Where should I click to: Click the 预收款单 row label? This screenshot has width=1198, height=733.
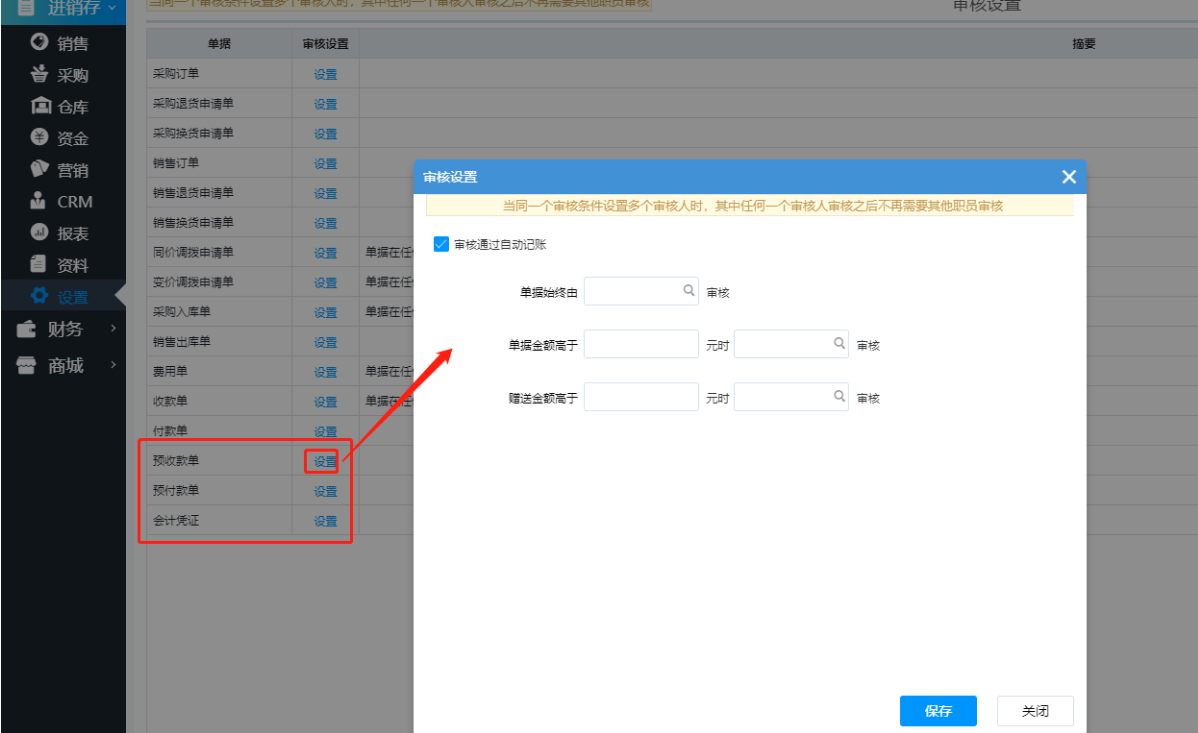(x=176, y=460)
